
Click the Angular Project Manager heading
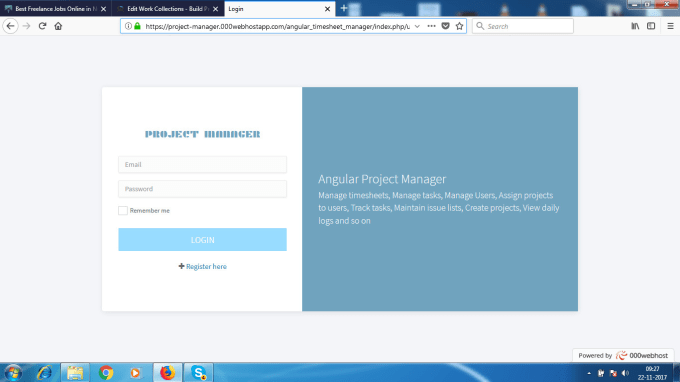pos(382,179)
